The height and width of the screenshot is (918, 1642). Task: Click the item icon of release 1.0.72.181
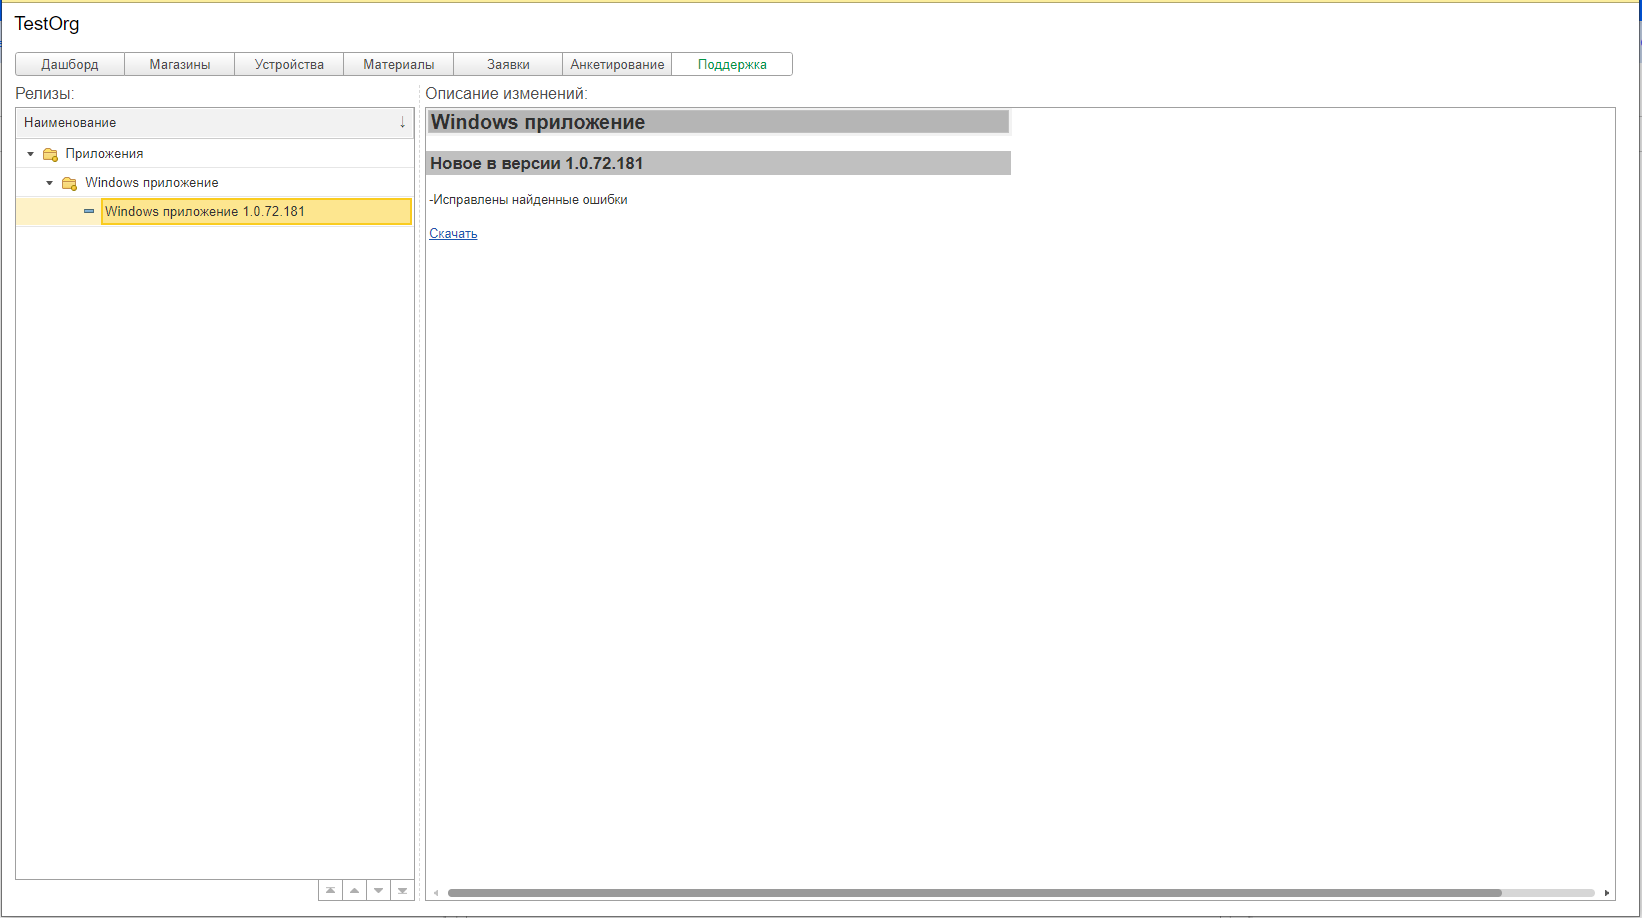click(89, 211)
